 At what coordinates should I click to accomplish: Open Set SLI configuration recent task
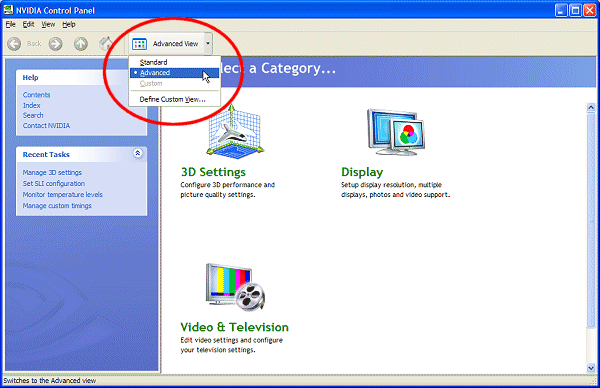[54, 184]
